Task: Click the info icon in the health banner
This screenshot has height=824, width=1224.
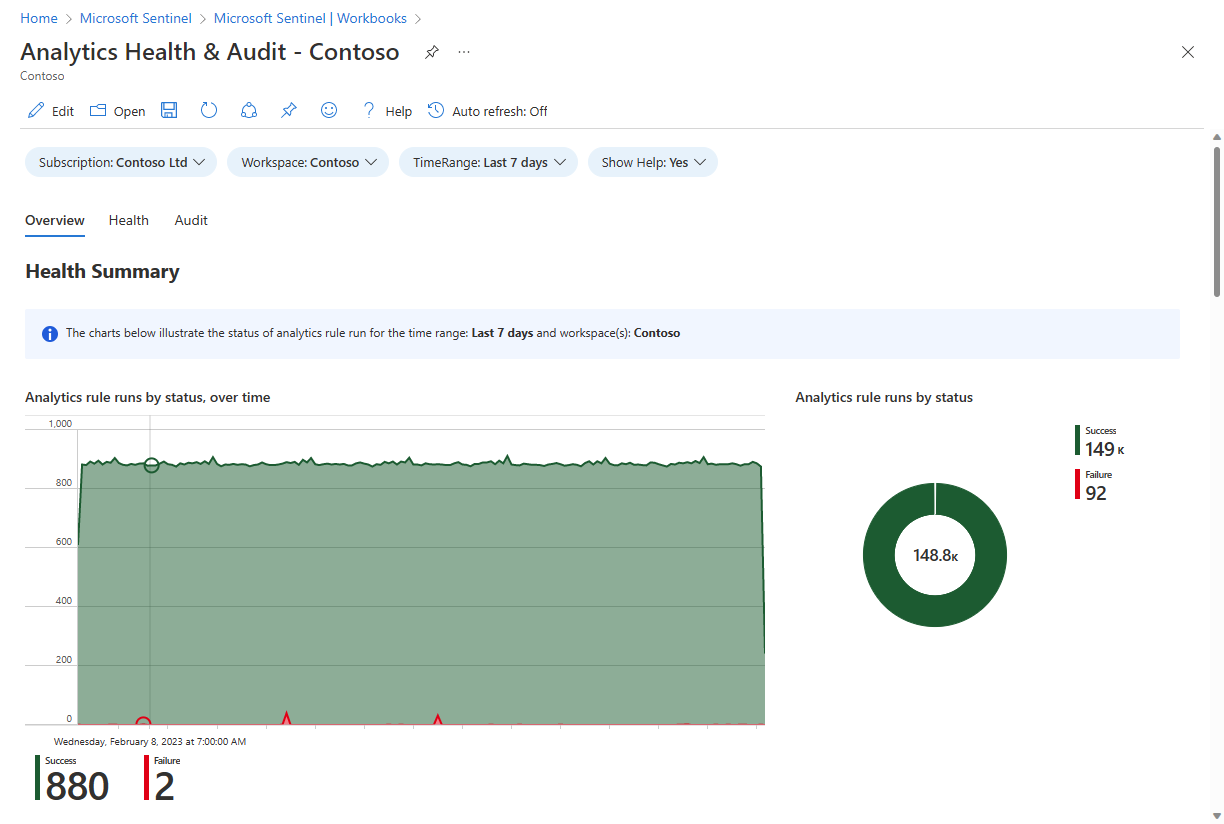Action: coord(49,333)
